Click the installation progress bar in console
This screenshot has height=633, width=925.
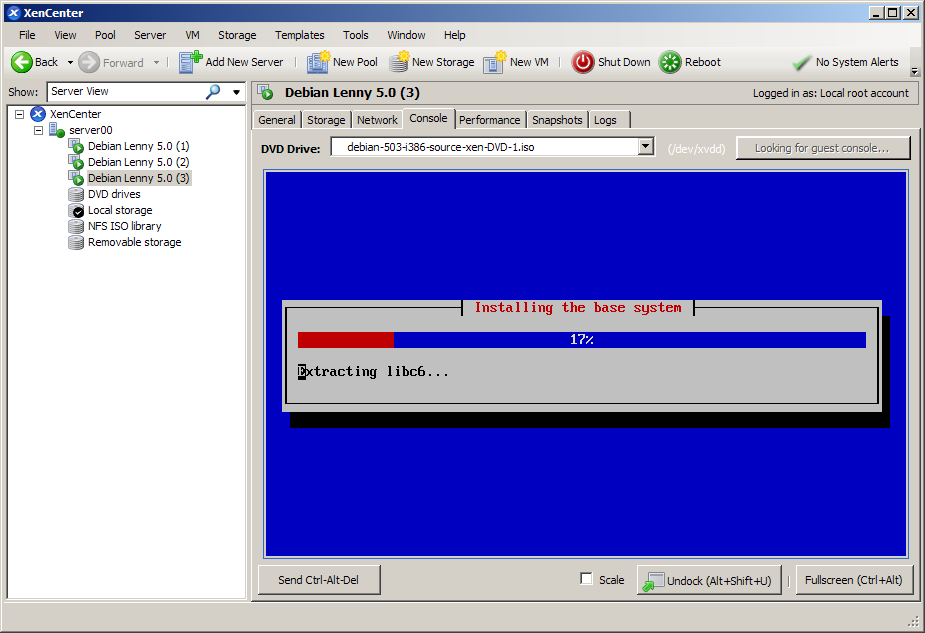581,340
